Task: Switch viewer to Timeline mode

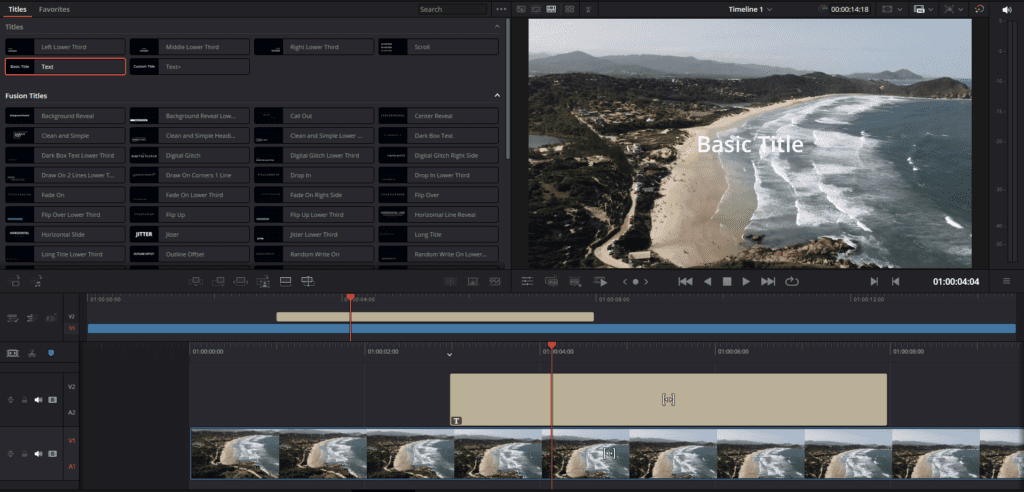Action: click(551, 9)
